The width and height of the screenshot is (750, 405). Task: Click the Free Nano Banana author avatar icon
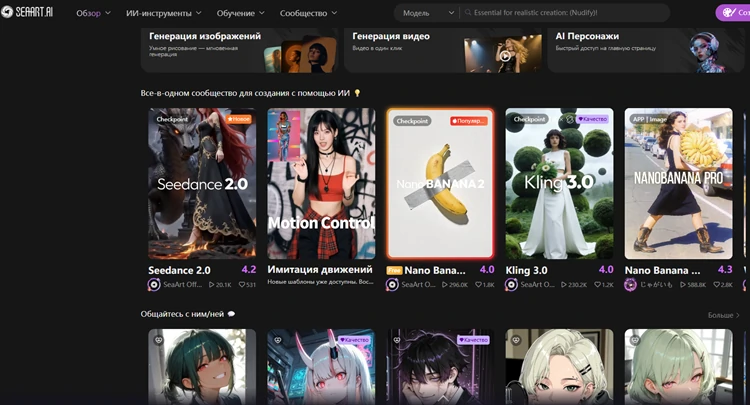coord(392,285)
